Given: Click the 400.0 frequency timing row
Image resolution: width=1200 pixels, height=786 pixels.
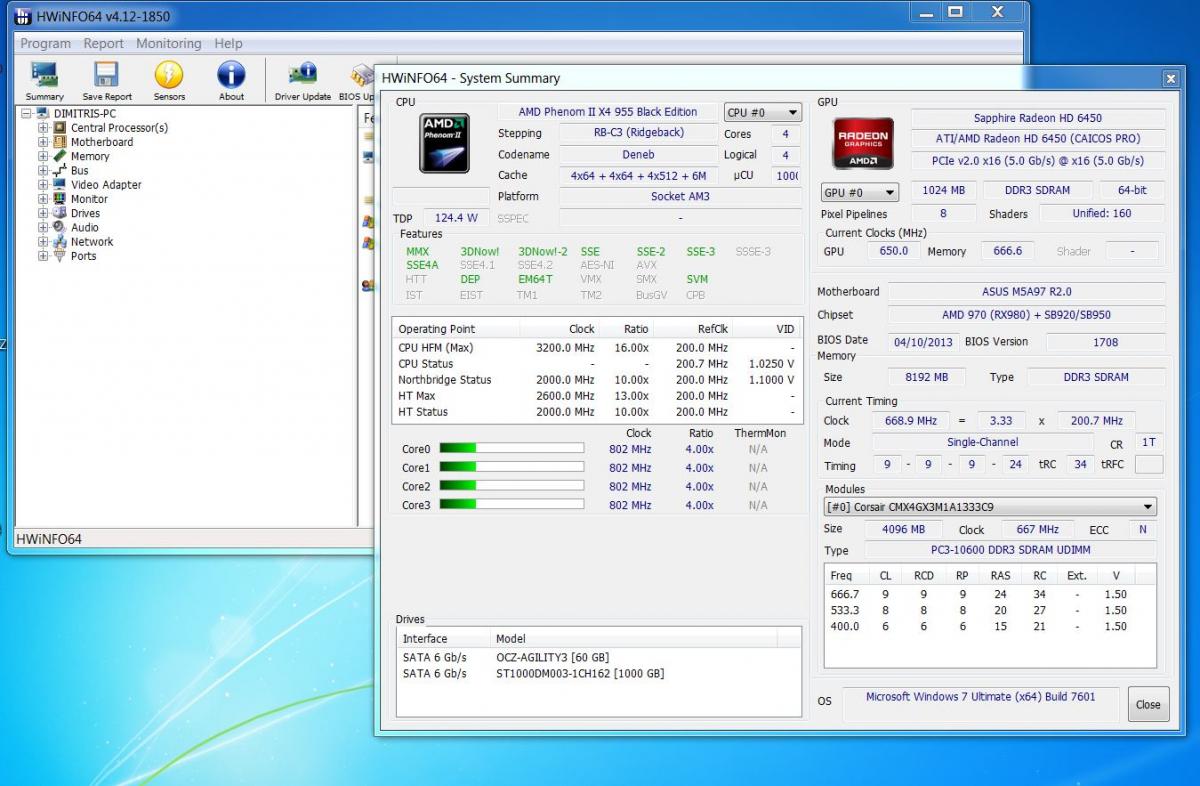Looking at the screenshot, I should tap(989, 626).
